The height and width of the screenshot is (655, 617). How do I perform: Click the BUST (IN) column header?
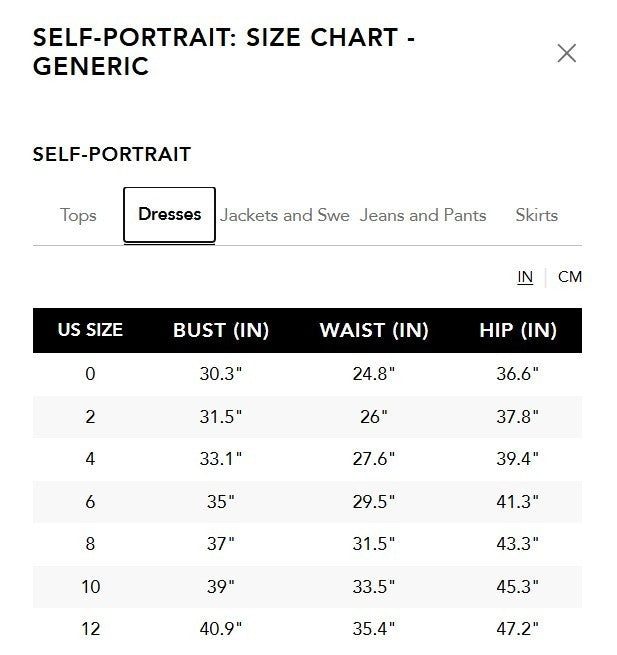pos(221,330)
